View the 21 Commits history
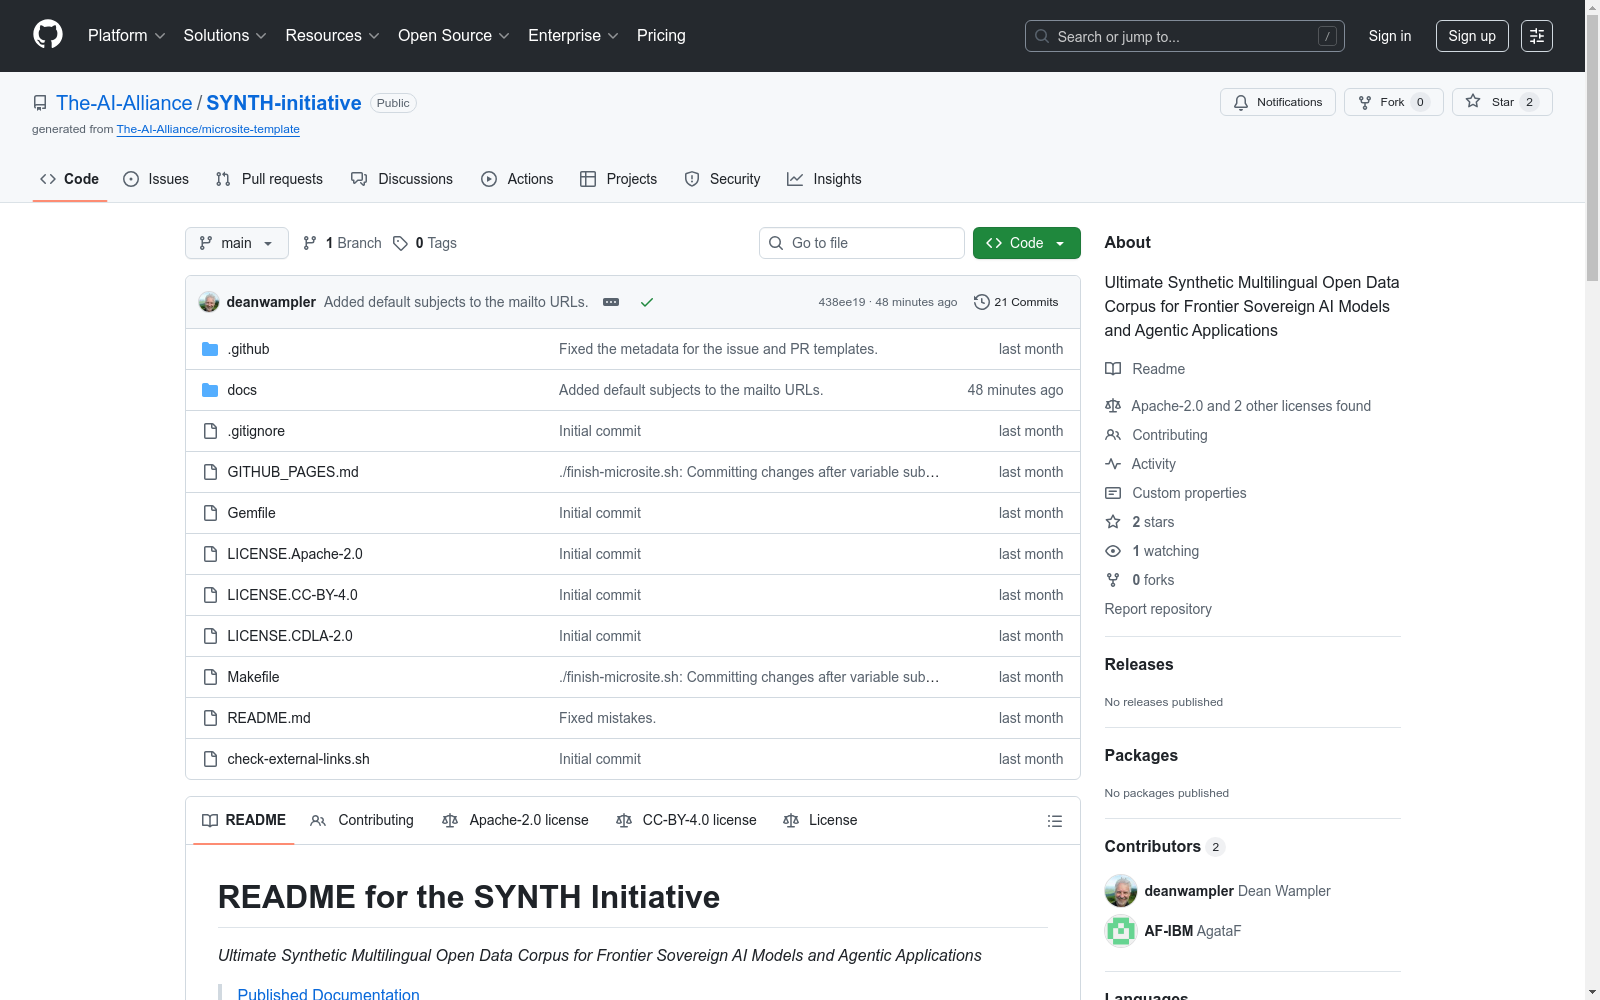 click(x=1016, y=302)
